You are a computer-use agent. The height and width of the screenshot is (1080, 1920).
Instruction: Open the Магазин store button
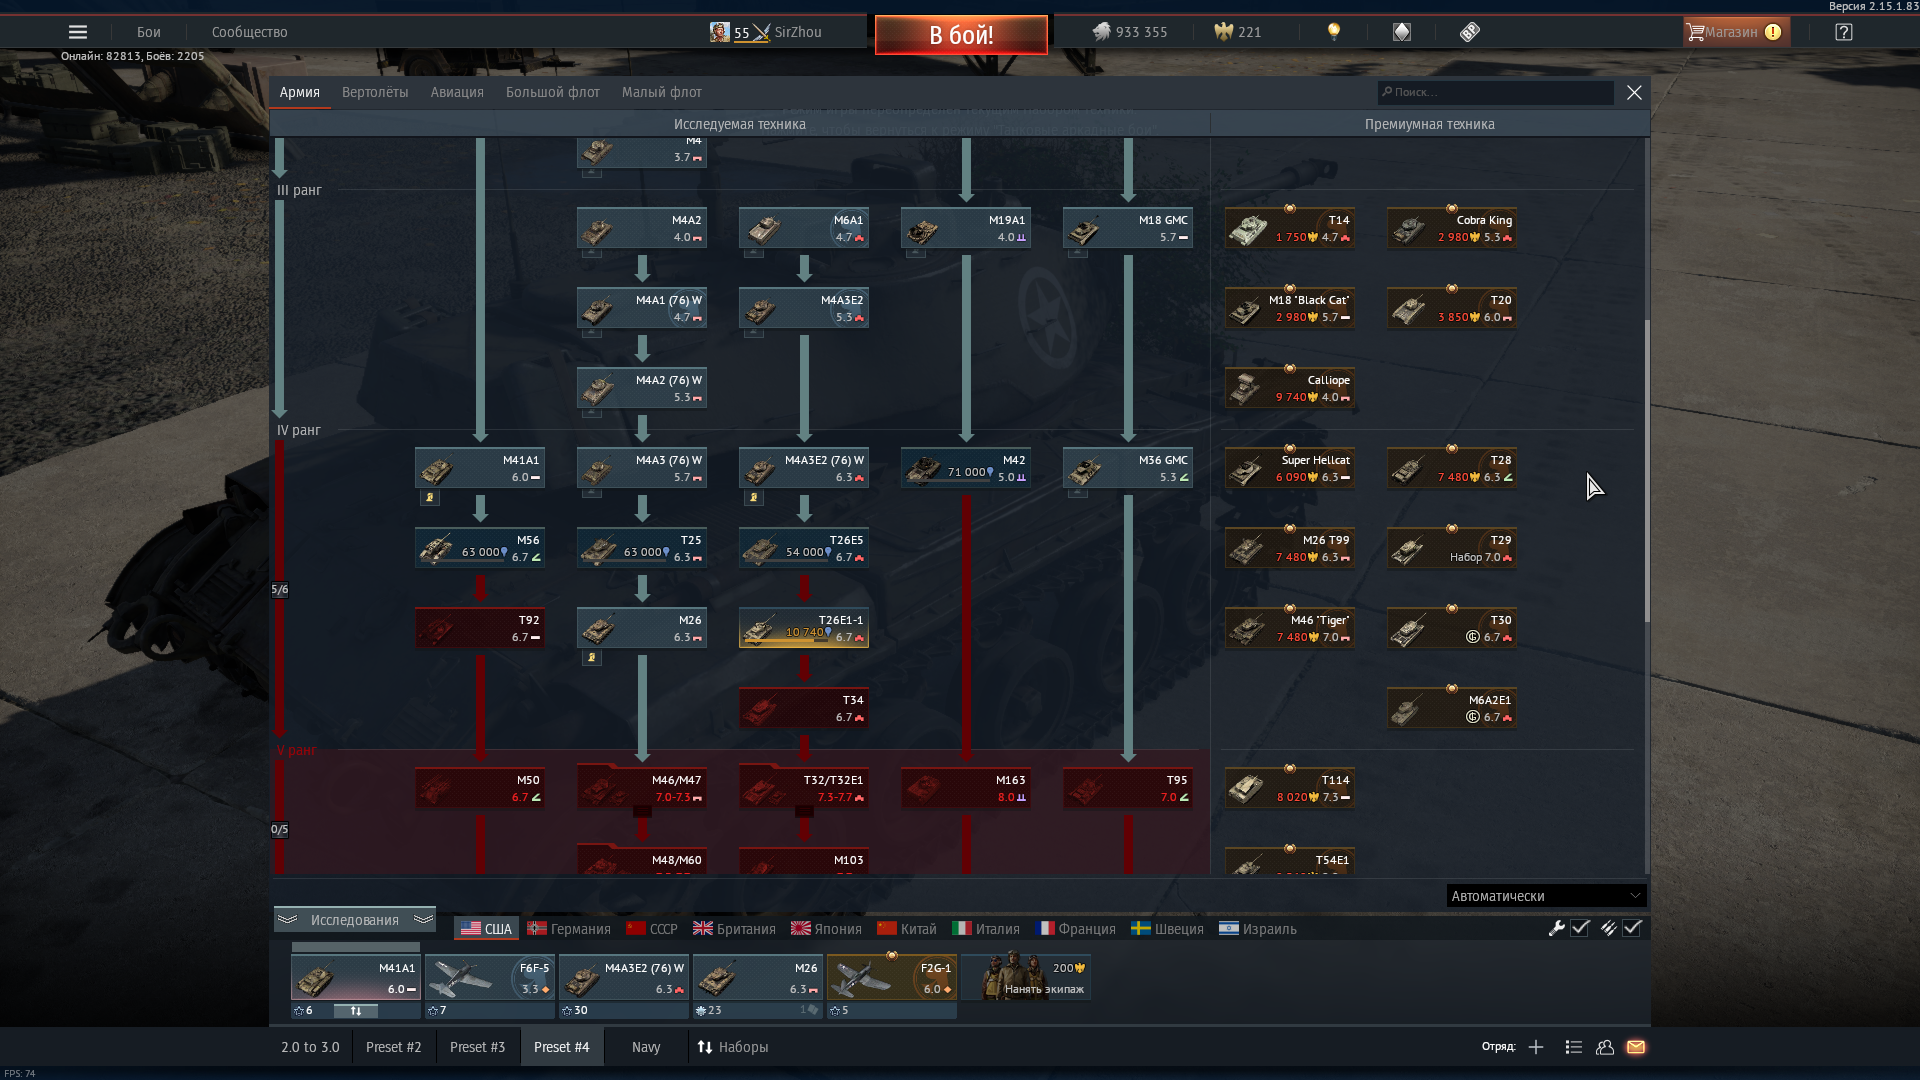pos(1735,32)
